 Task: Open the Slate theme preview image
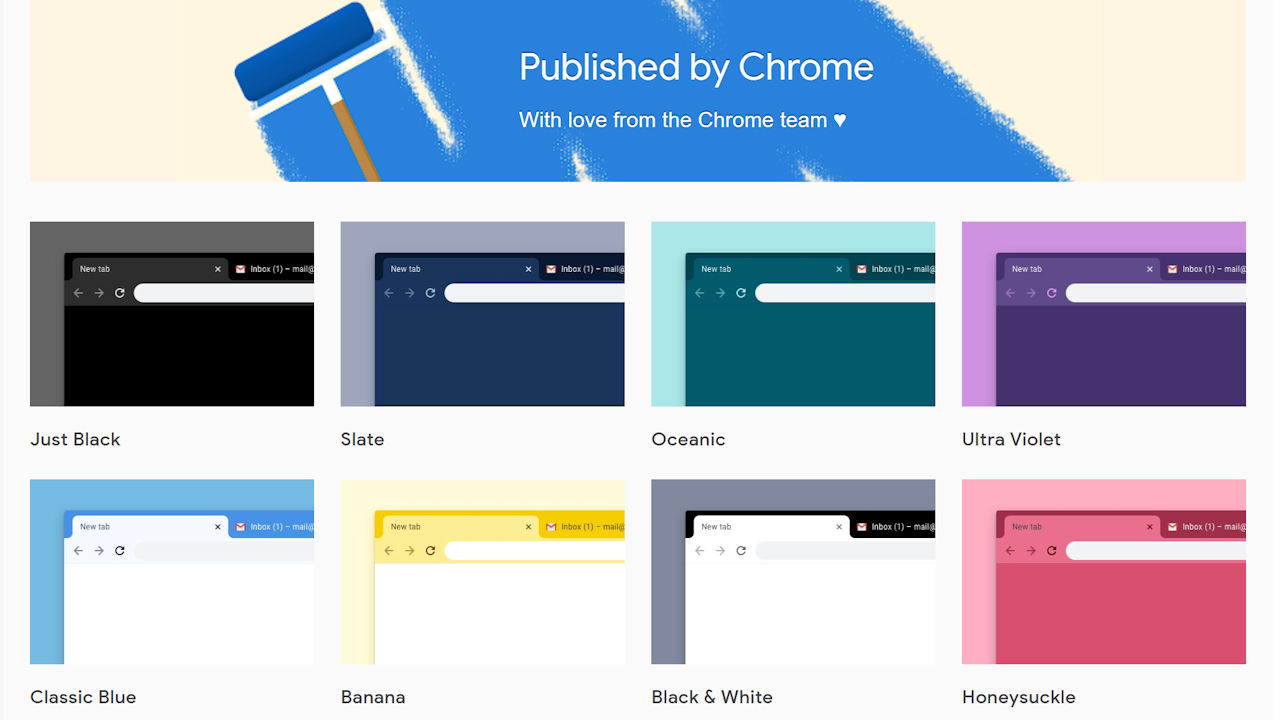click(x=483, y=314)
